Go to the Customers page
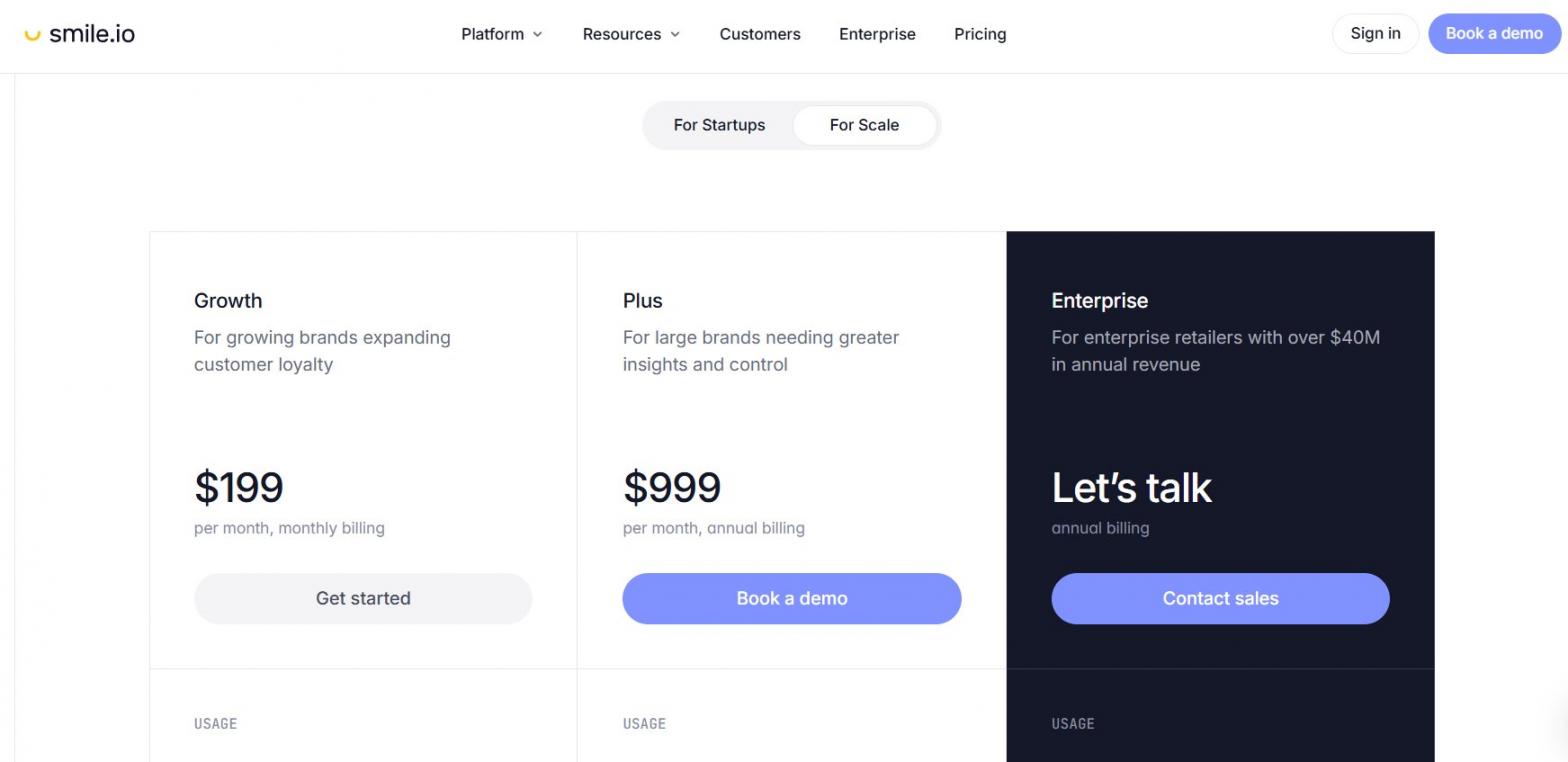Image resolution: width=1568 pixels, height=762 pixels. (760, 34)
